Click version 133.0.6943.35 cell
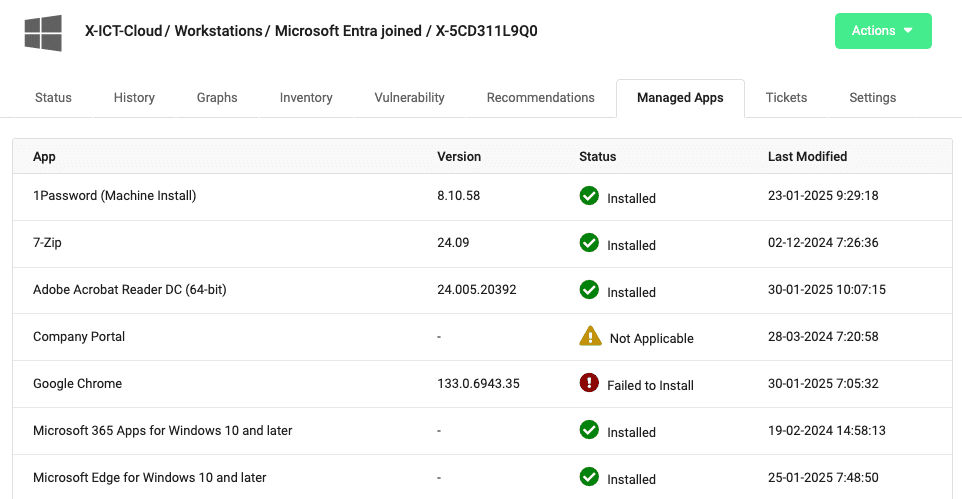962x499 pixels. (478, 384)
